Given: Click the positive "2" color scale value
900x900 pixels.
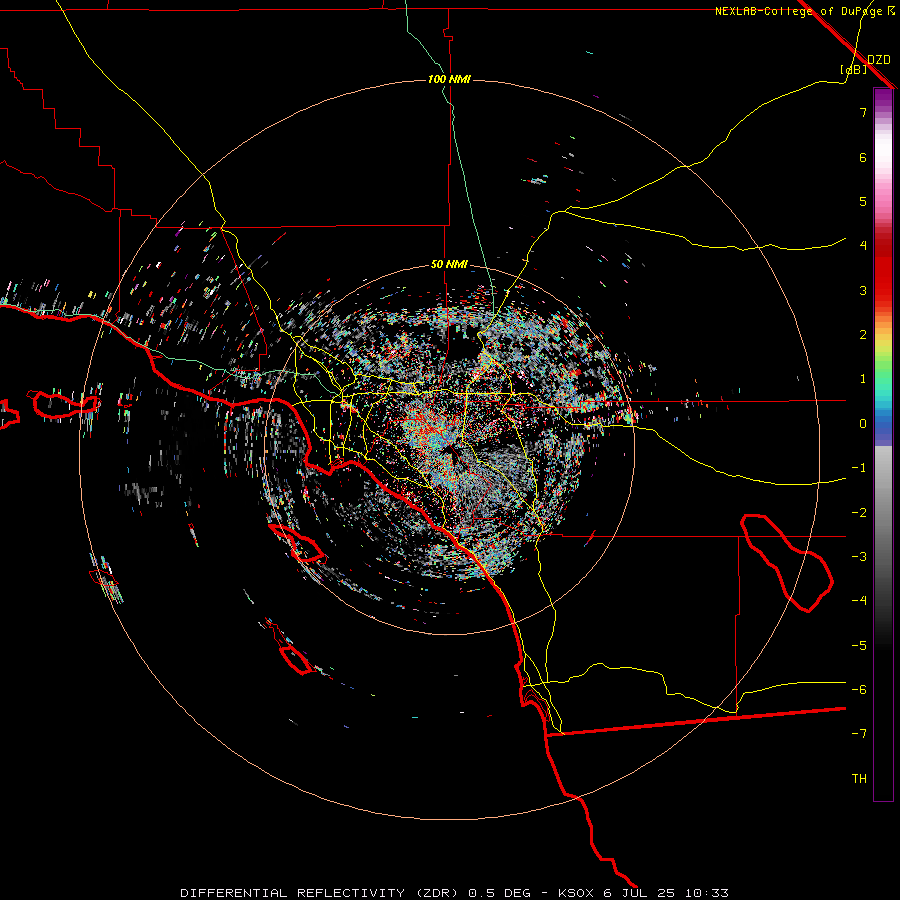Looking at the screenshot, I should coord(863,335).
